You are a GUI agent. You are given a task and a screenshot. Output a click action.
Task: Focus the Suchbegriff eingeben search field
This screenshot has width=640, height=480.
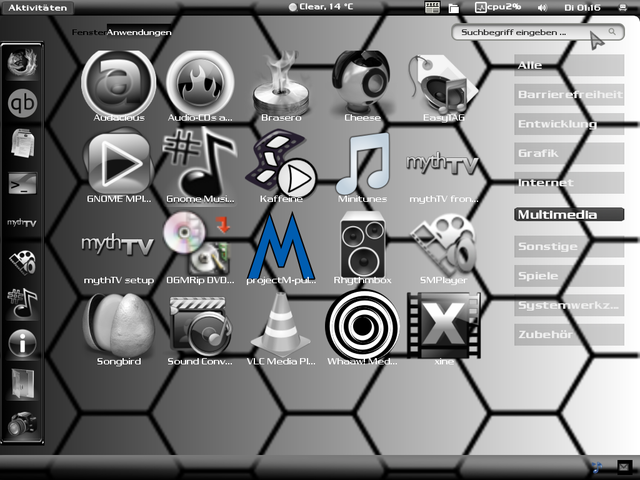point(538,32)
